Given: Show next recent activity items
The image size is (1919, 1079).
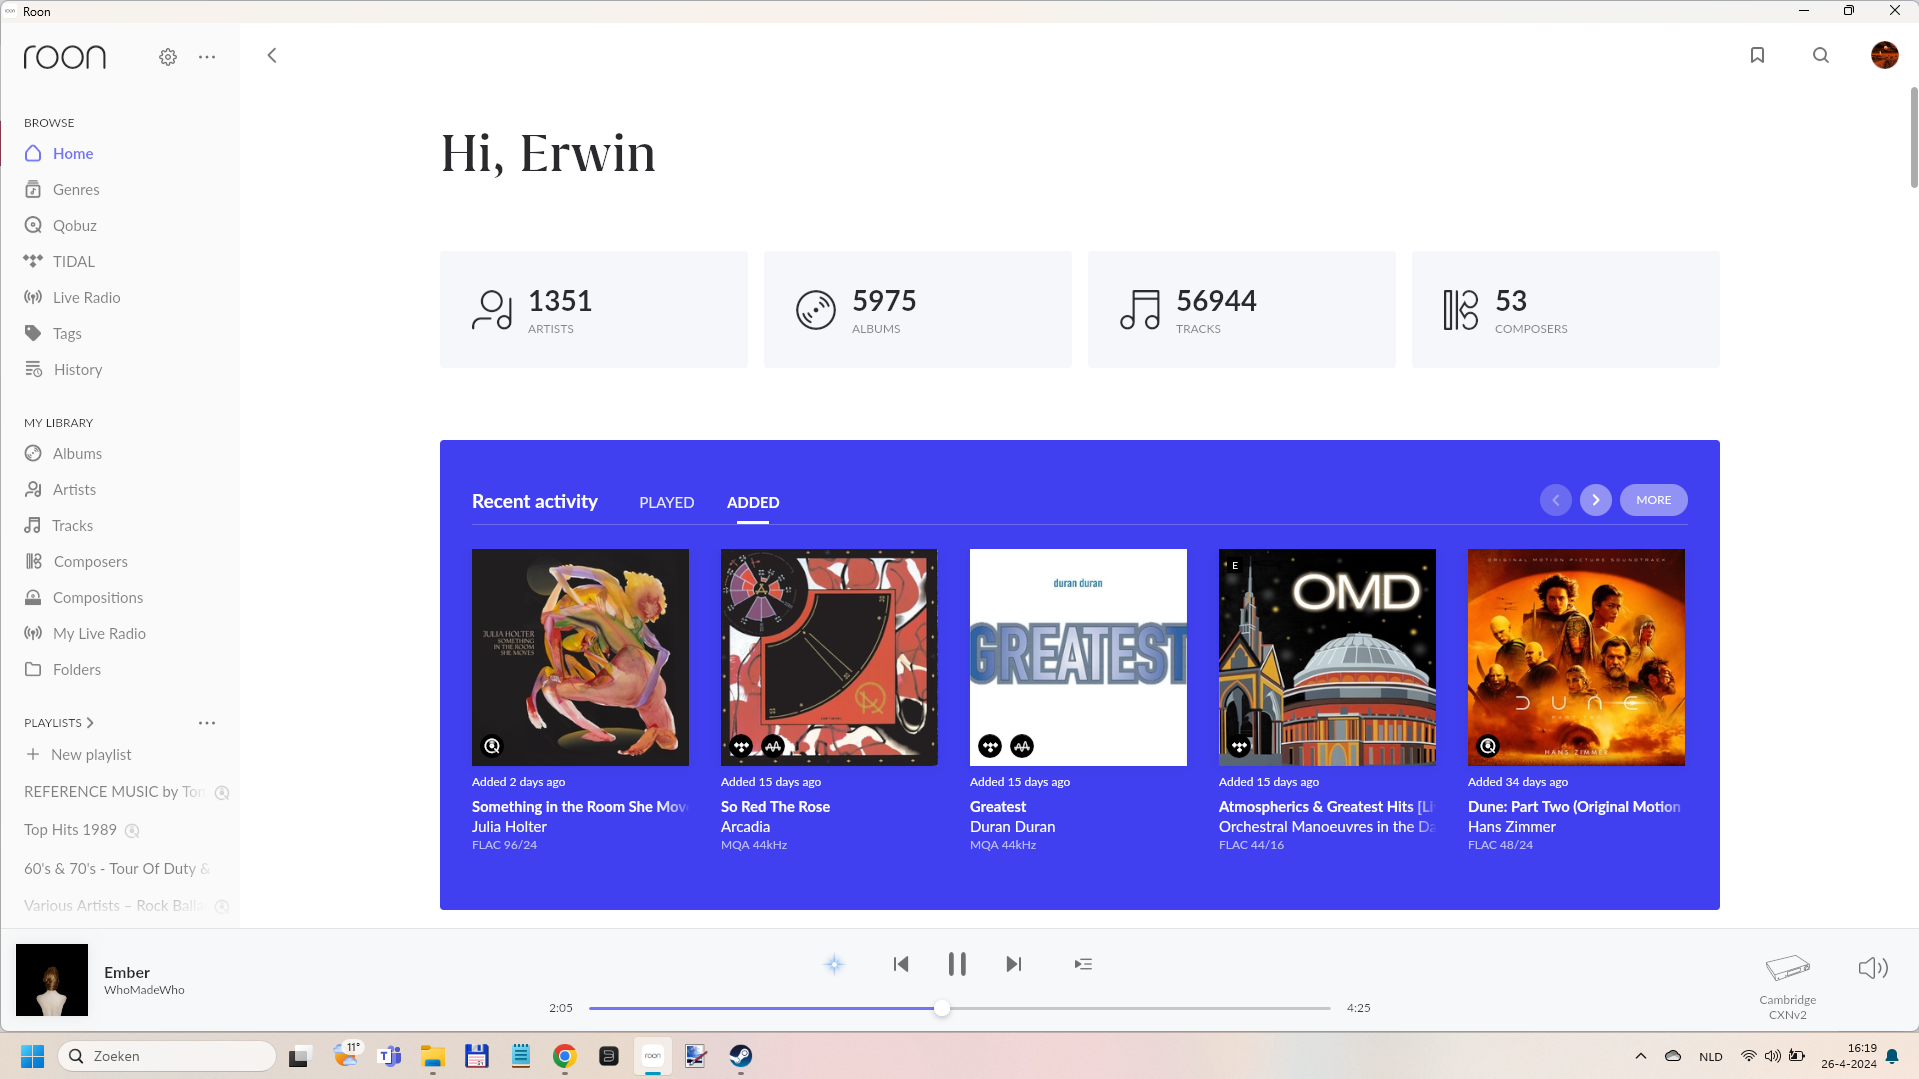Looking at the screenshot, I should 1596,500.
